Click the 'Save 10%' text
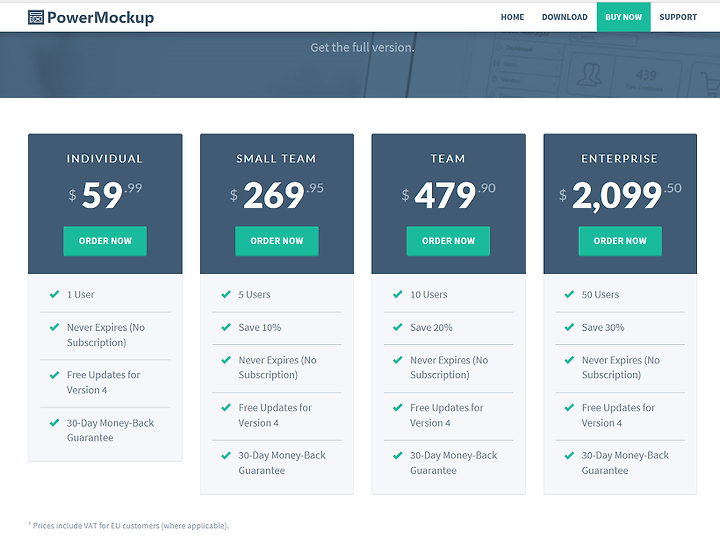 (260, 328)
